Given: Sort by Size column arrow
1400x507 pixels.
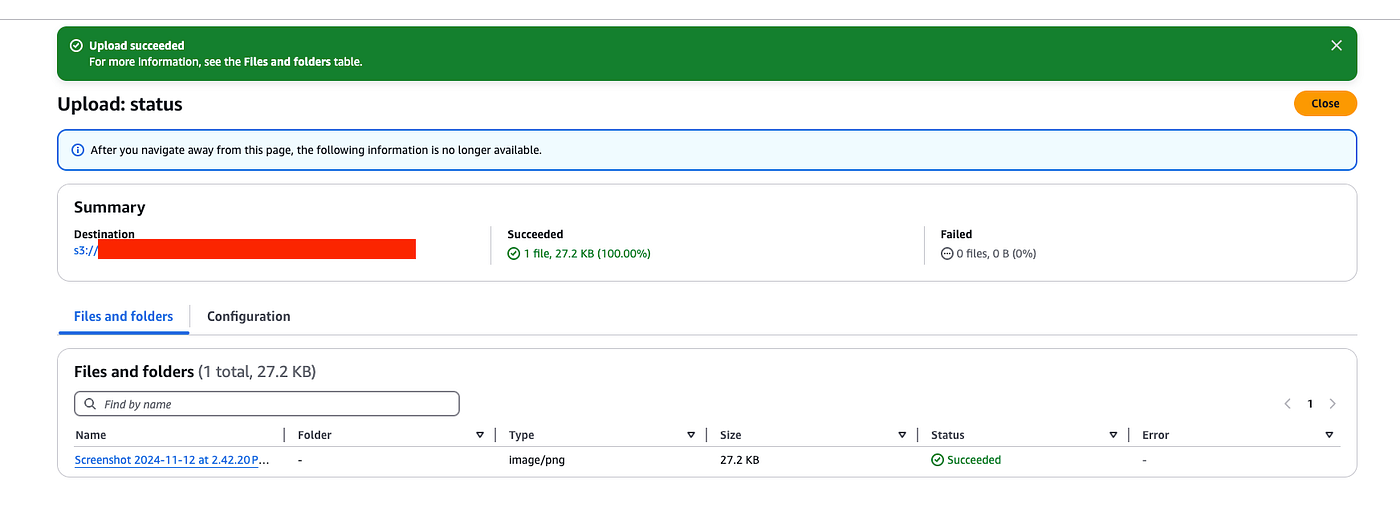Looking at the screenshot, I should pos(902,435).
